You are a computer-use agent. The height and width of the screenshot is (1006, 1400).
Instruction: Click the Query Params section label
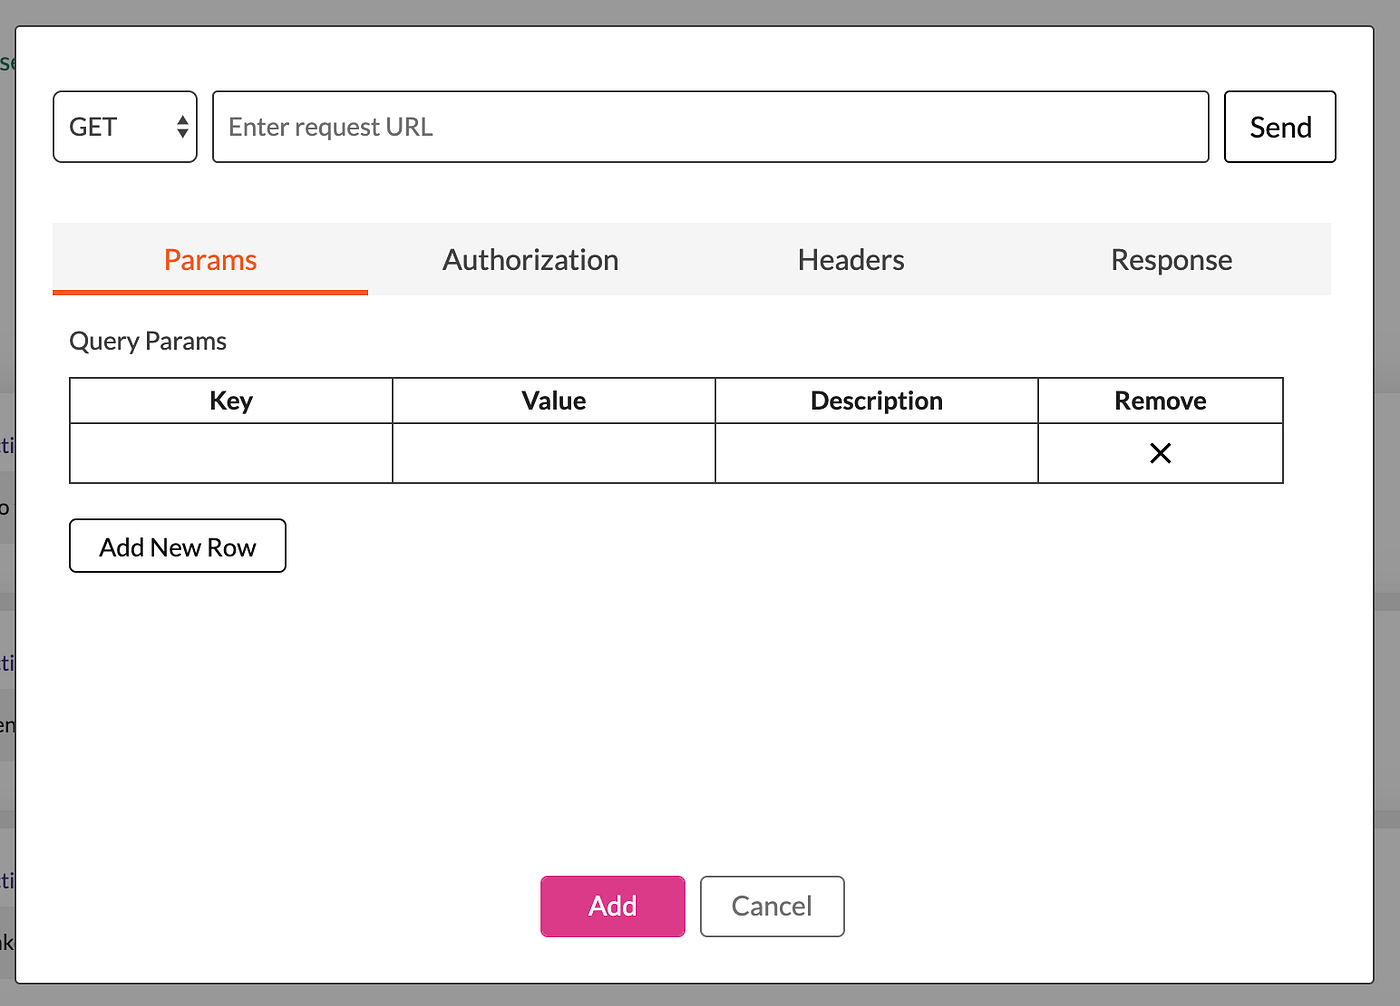coord(147,340)
